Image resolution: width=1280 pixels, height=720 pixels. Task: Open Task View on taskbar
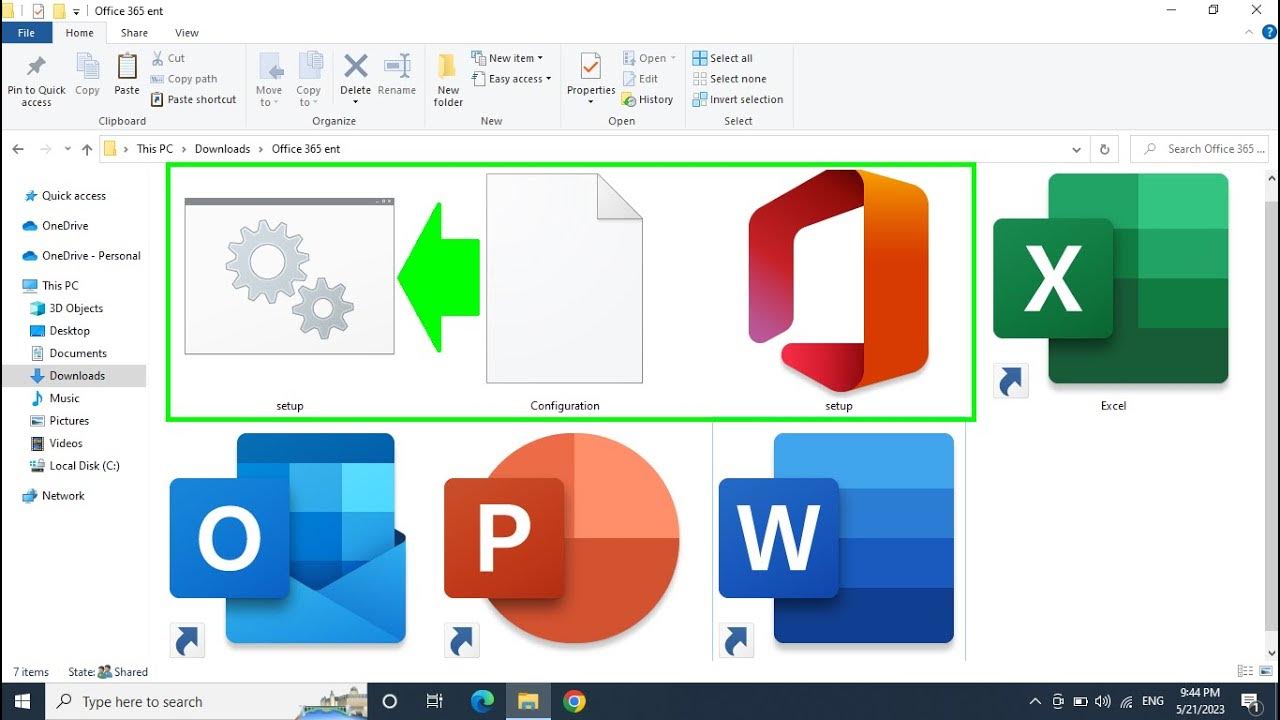[x=435, y=702]
